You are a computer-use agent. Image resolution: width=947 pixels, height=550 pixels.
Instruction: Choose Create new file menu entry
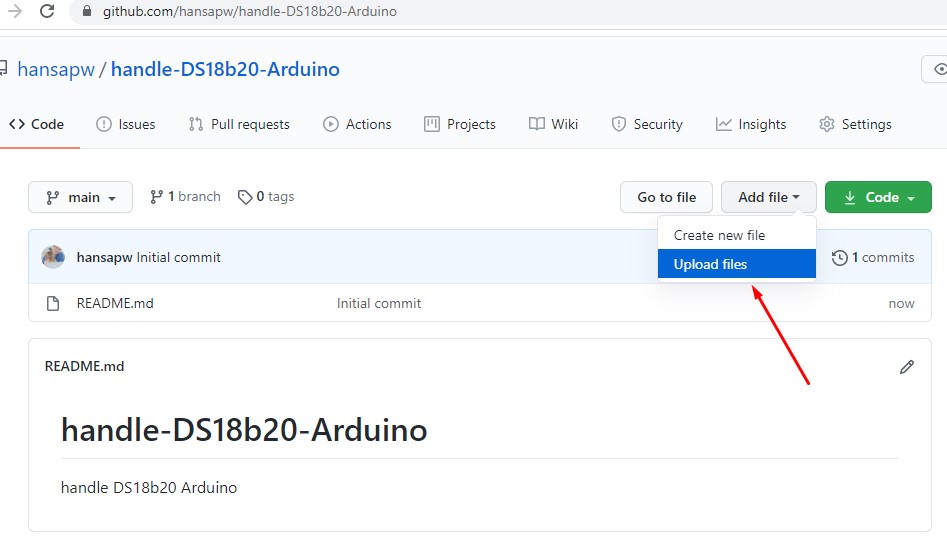tap(737, 235)
